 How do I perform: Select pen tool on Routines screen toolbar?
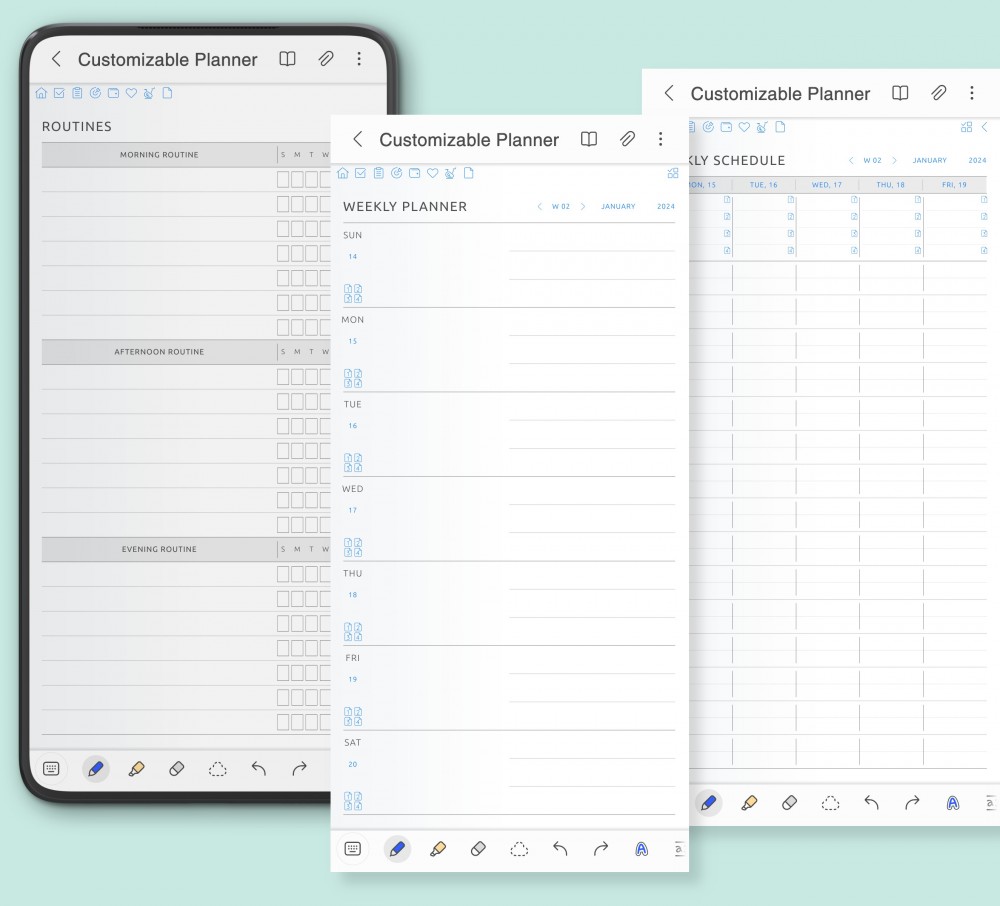(96, 769)
